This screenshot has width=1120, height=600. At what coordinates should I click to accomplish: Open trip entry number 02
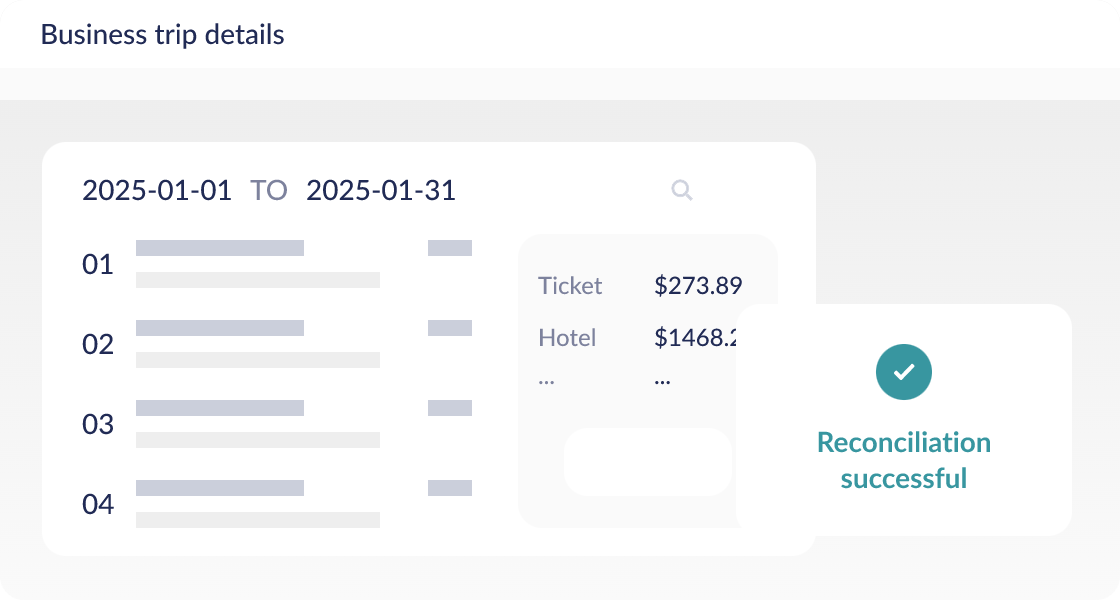[98, 345]
